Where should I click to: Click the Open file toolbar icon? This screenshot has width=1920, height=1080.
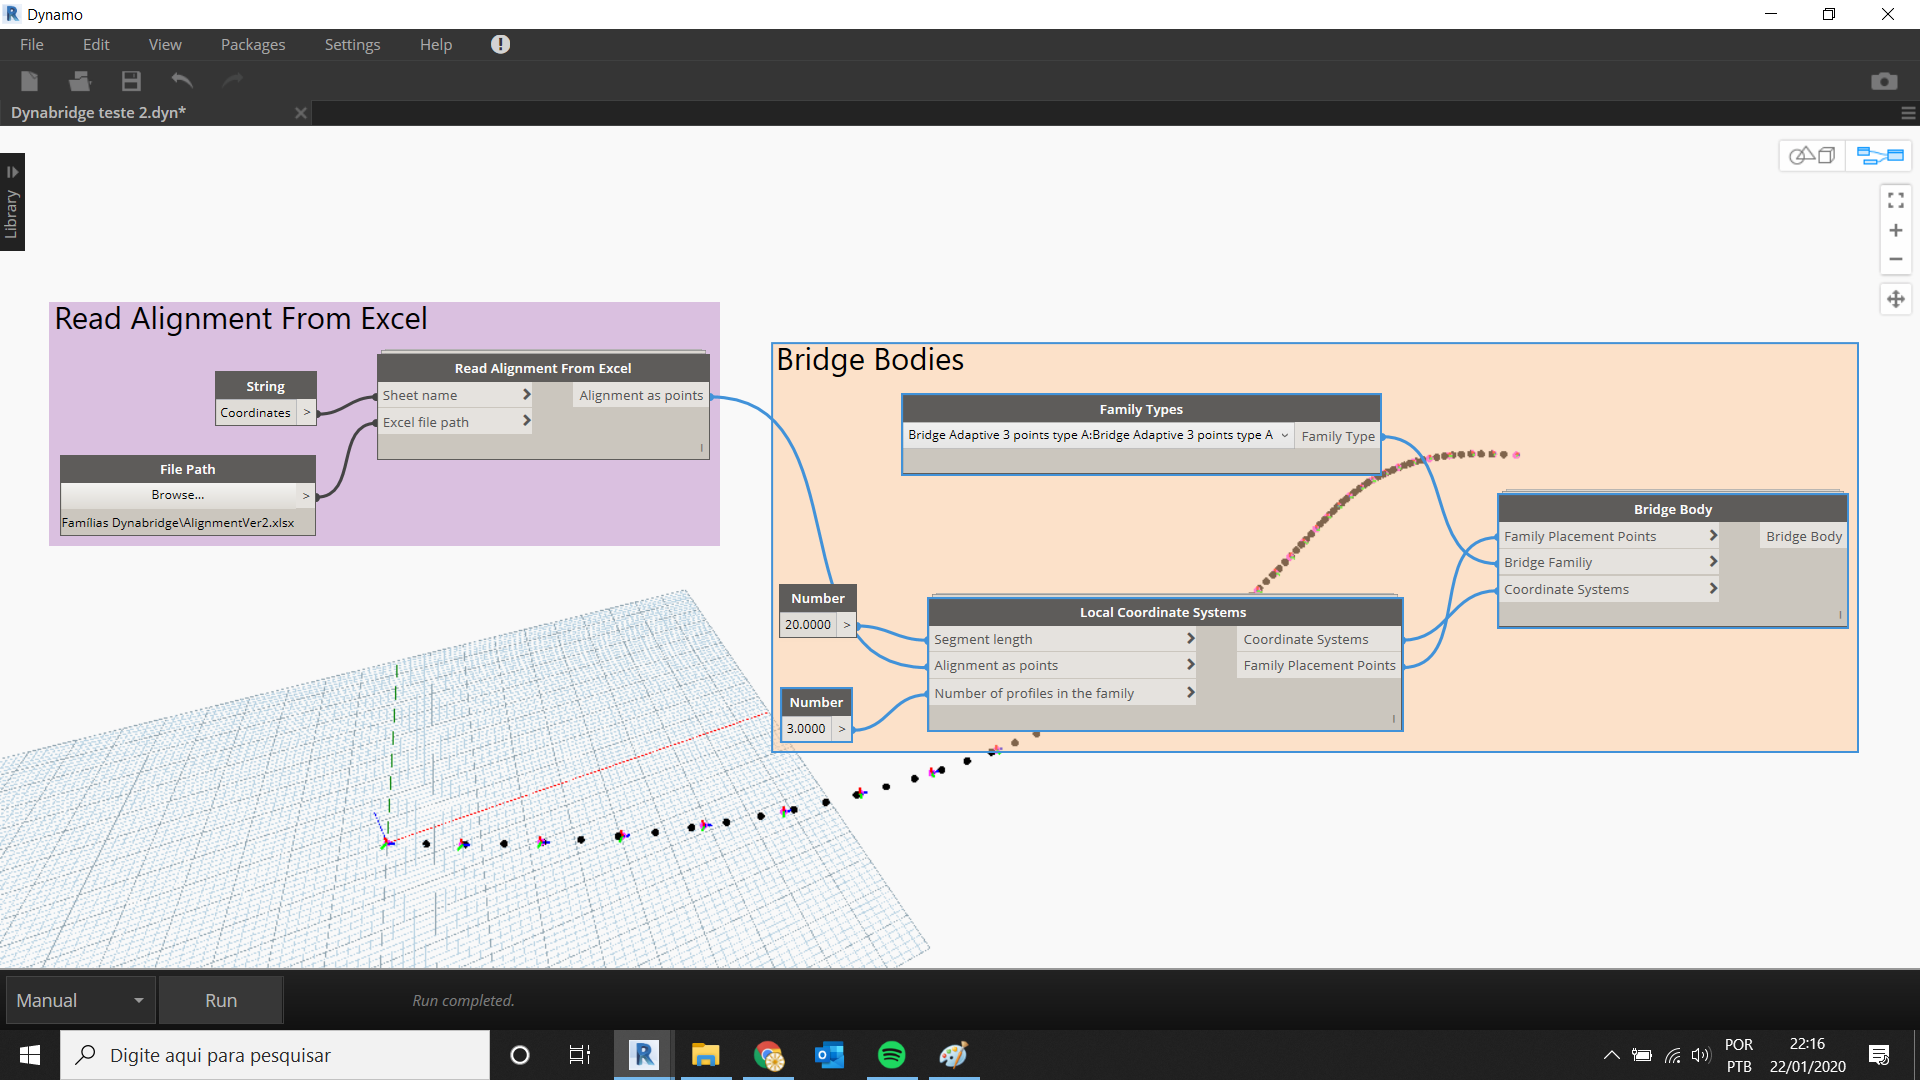click(x=80, y=81)
